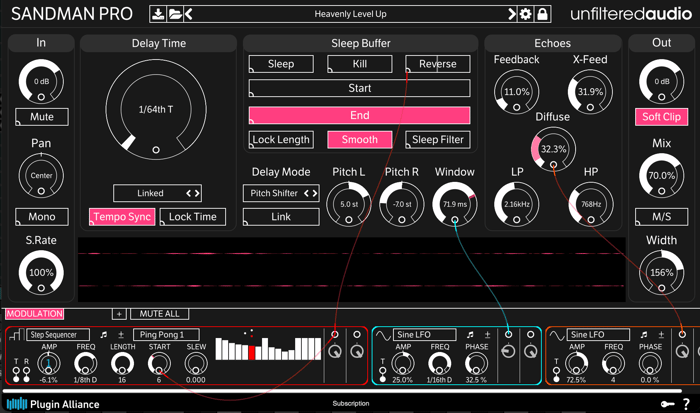Image resolution: width=700 pixels, height=413 pixels.
Task: Click the license key icon
Action: click(667, 404)
